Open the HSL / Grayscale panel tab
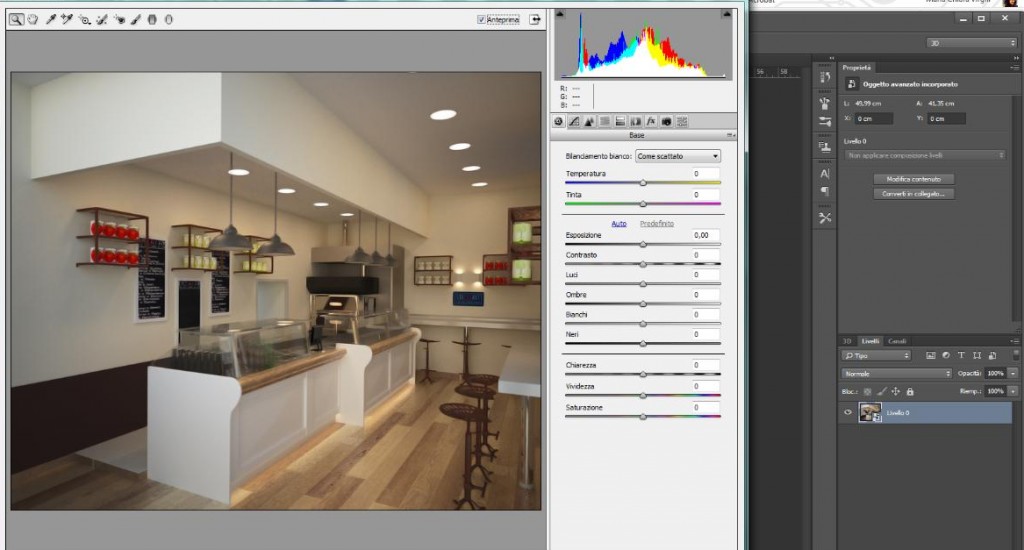Screen dimensions: 1024x550 (605, 121)
